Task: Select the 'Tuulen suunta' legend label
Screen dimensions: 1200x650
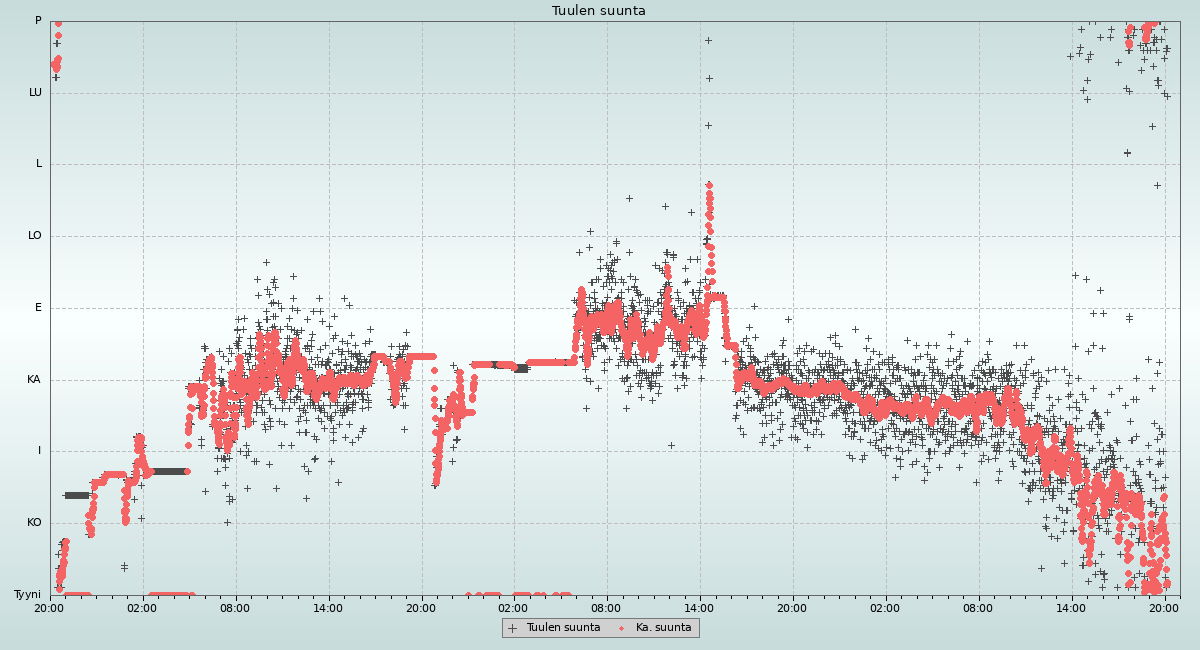Action: coord(563,628)
